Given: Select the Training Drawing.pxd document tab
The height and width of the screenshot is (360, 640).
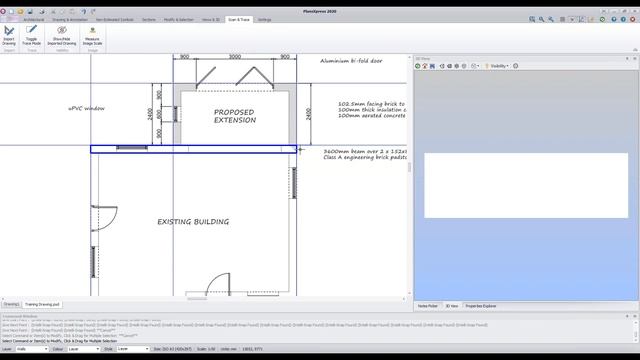Looking at the screenshot, I should point(42,304).
